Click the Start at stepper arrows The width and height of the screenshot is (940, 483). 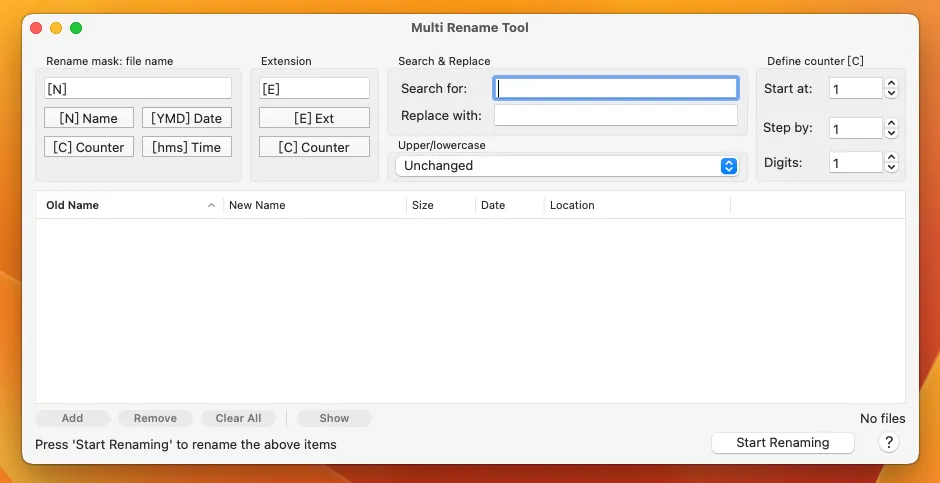[891, 89]
